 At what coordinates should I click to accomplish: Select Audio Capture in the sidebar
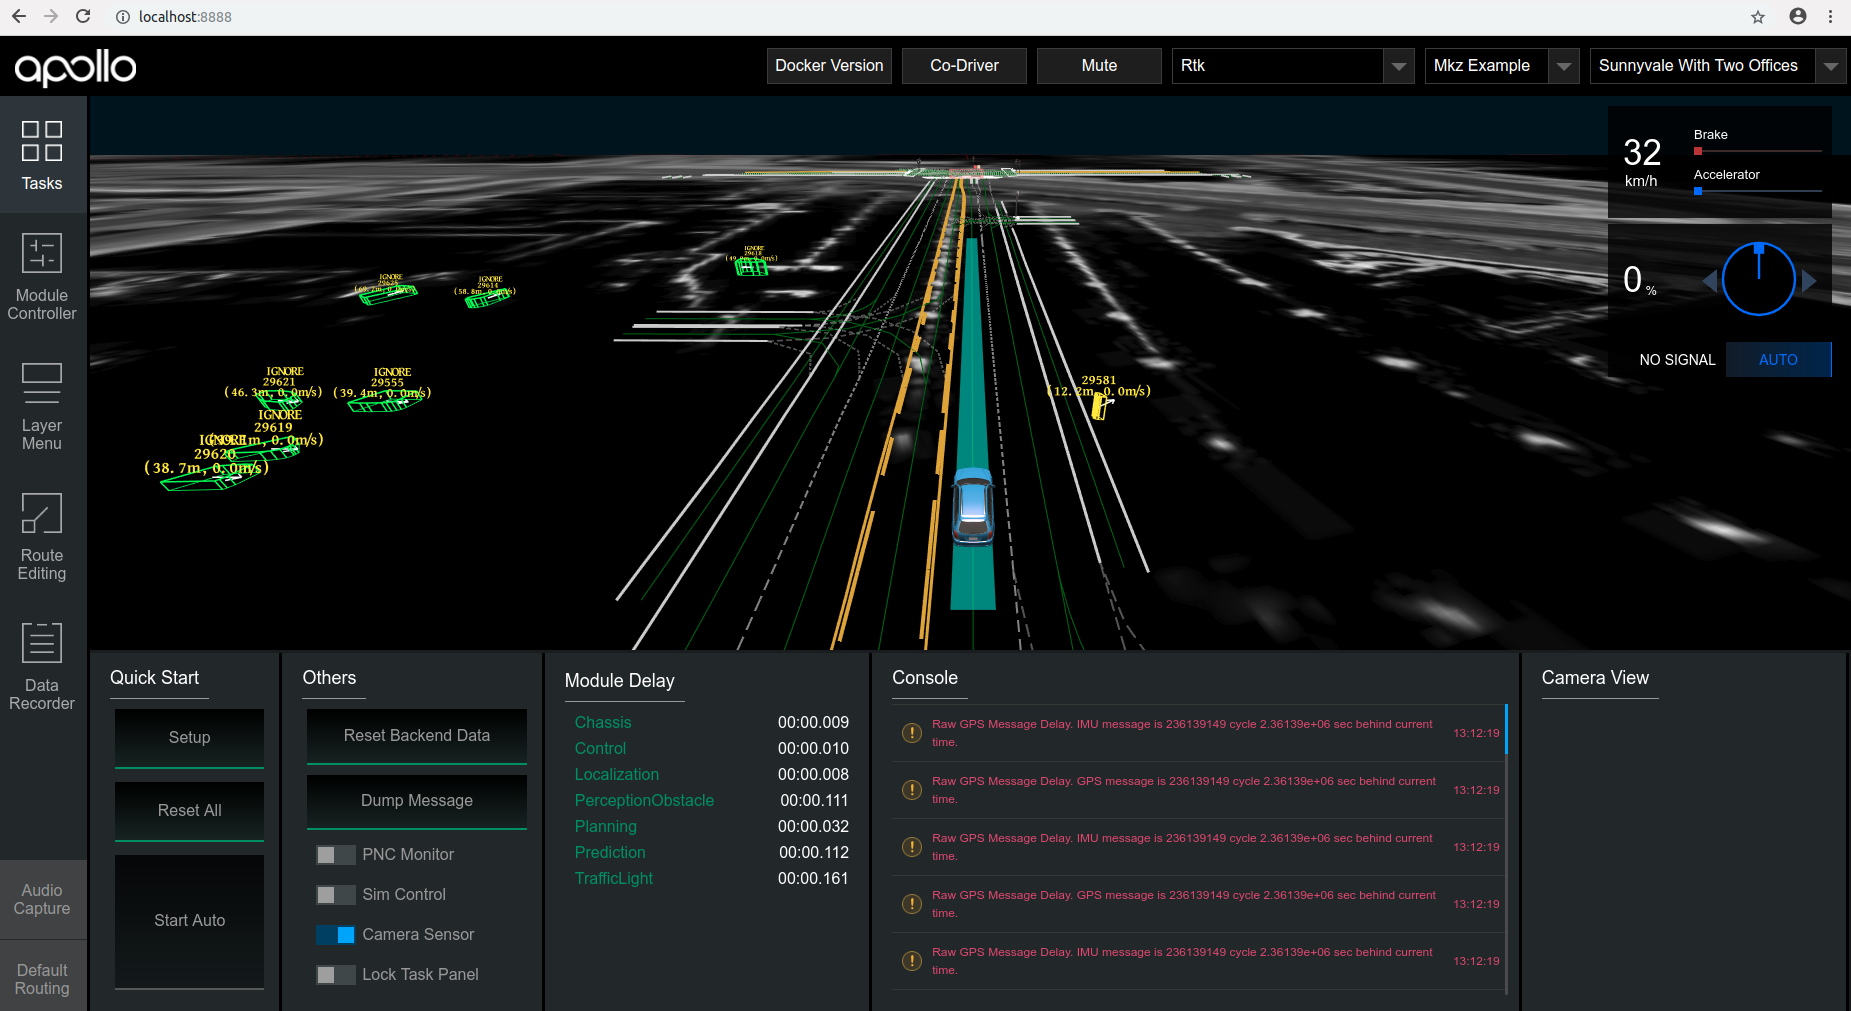[42, 898]
